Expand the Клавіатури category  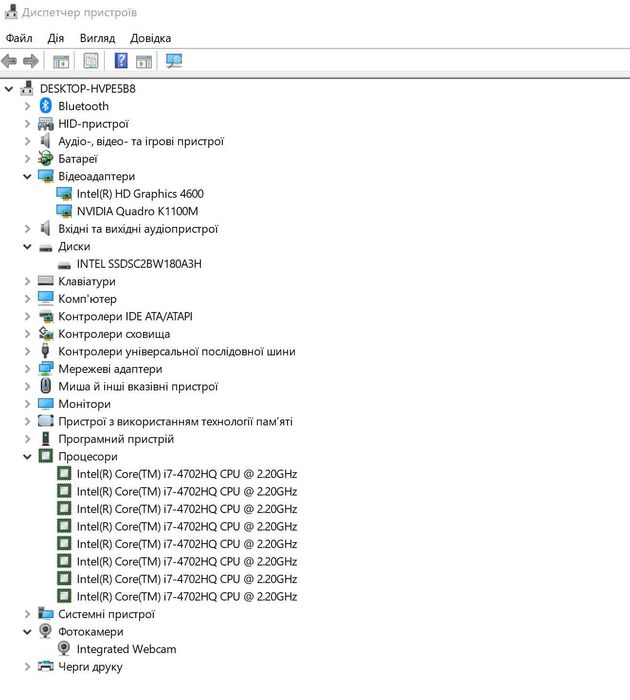tap(27, 281)
